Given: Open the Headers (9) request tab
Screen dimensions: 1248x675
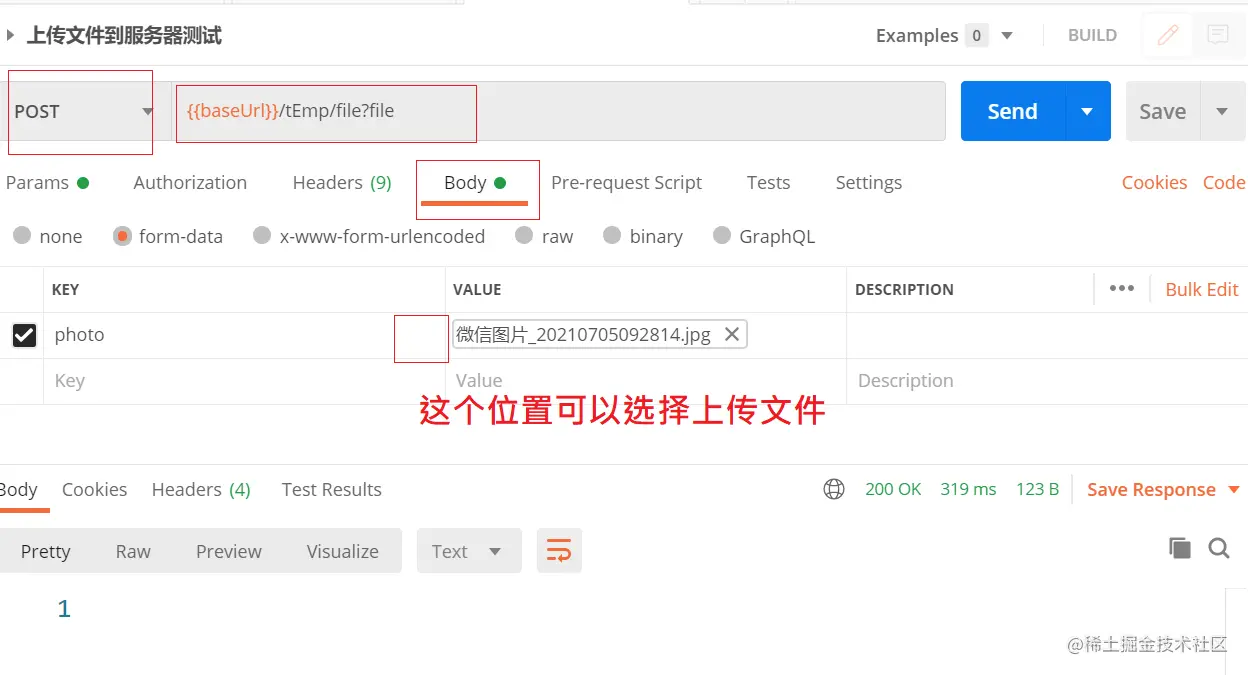Looking at the screenshot, I should (x=342, y=182).
